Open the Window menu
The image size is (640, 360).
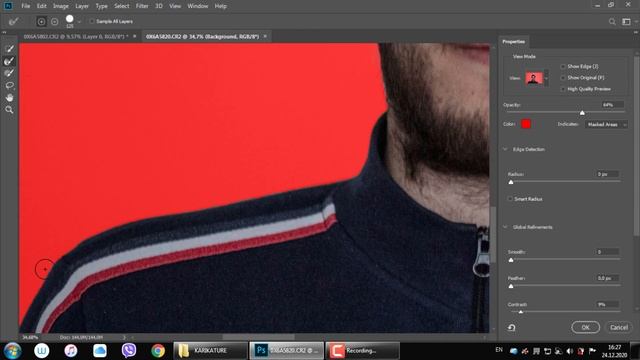tap(198, 6)
